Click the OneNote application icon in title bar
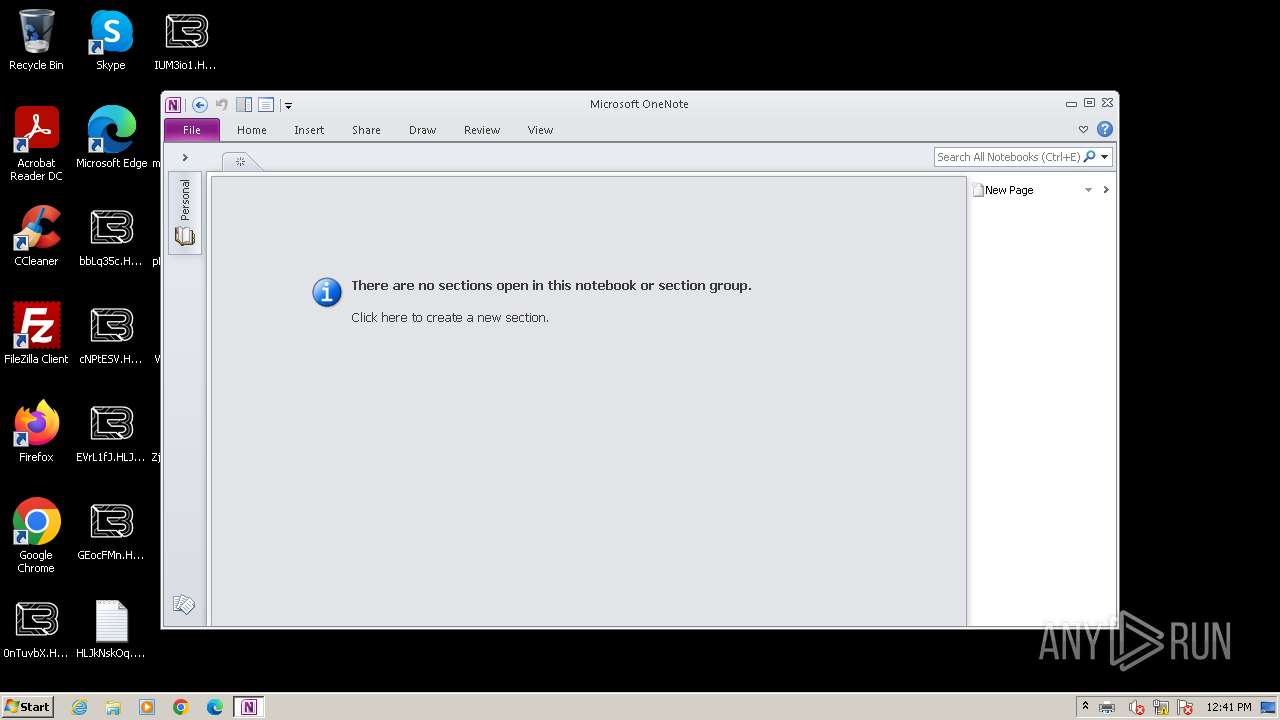 pos(173,105)
